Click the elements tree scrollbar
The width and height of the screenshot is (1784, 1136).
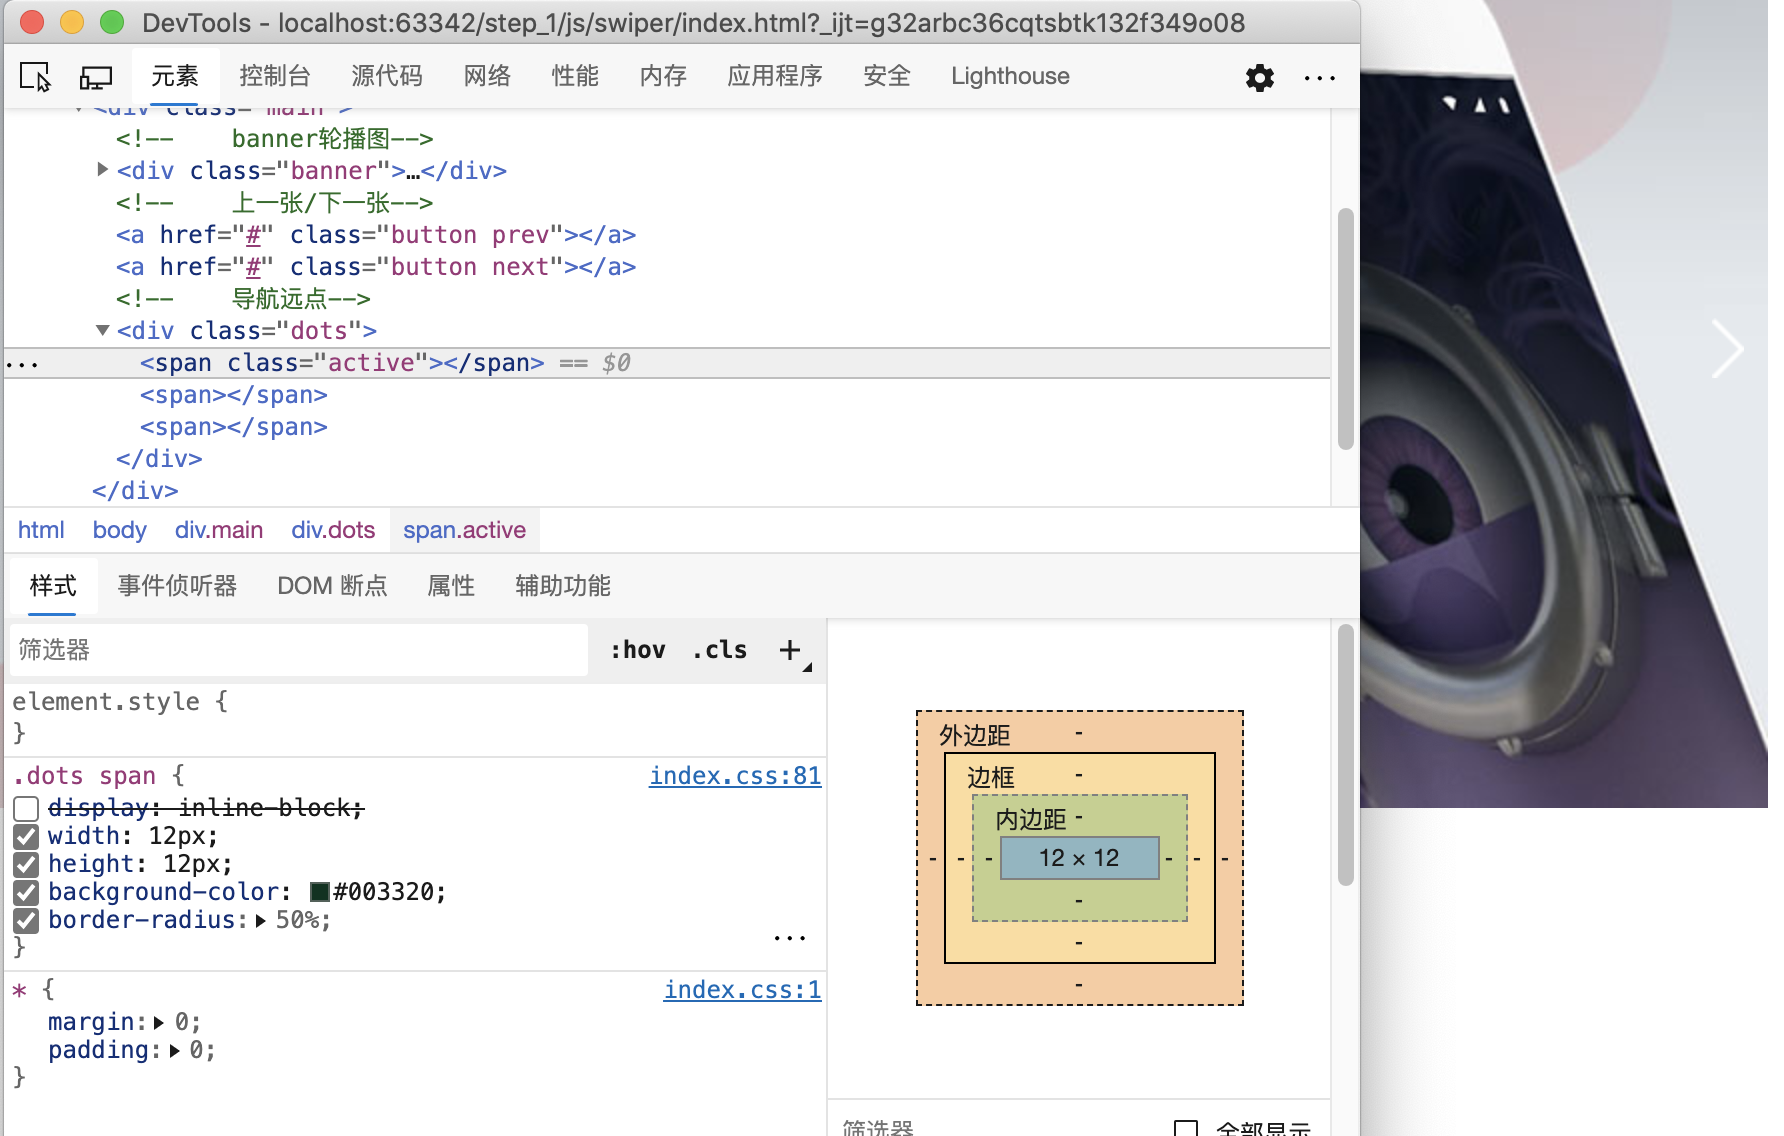pos(1345,330)
